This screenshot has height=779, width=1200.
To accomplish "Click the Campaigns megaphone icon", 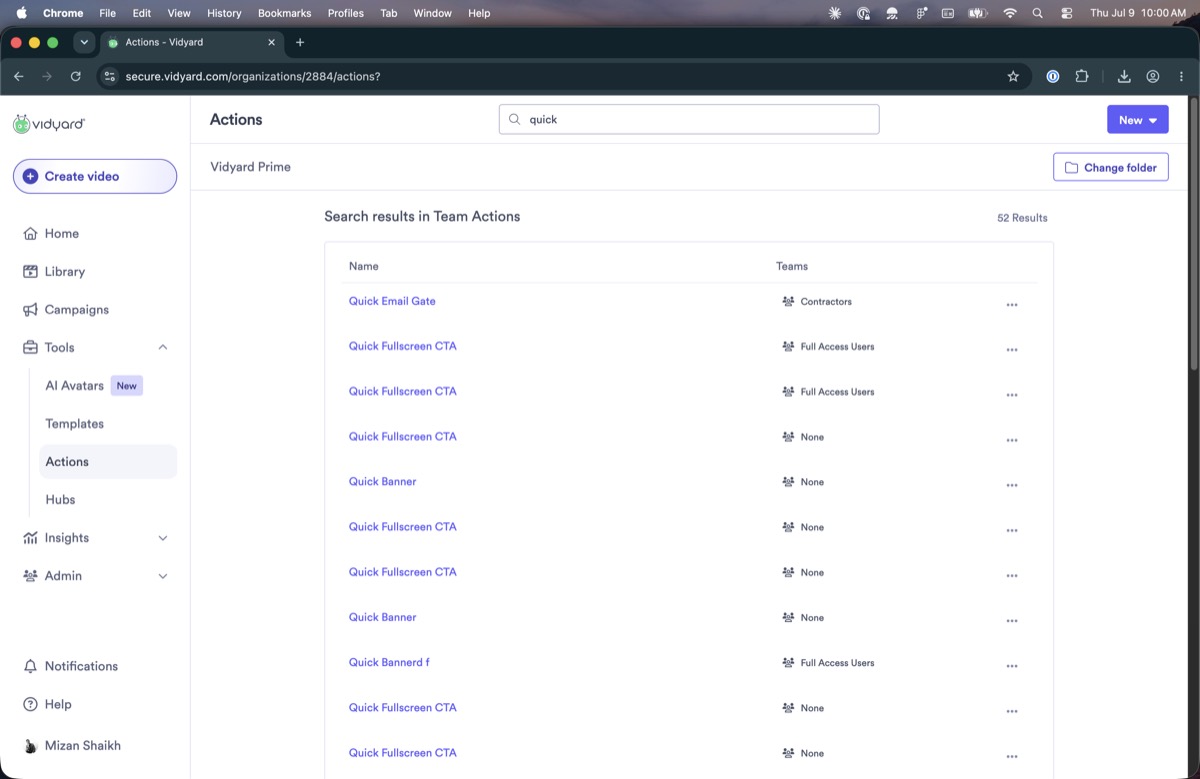I will point(30,310).
